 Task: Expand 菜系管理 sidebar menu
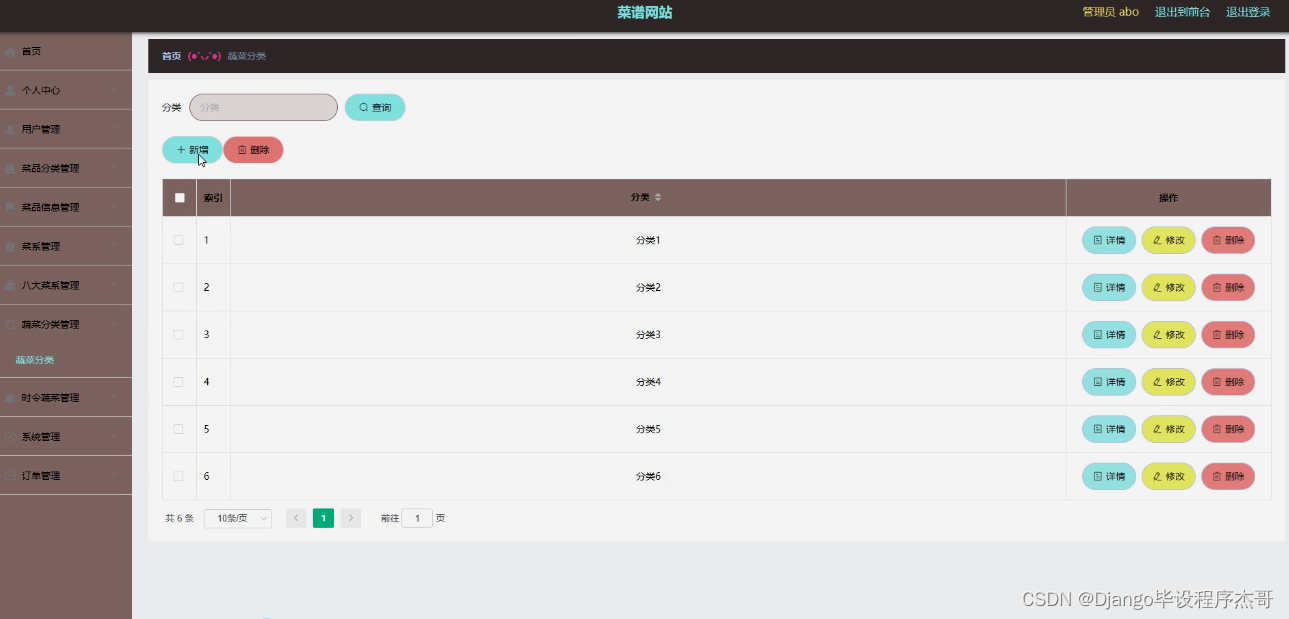point(65,246)
